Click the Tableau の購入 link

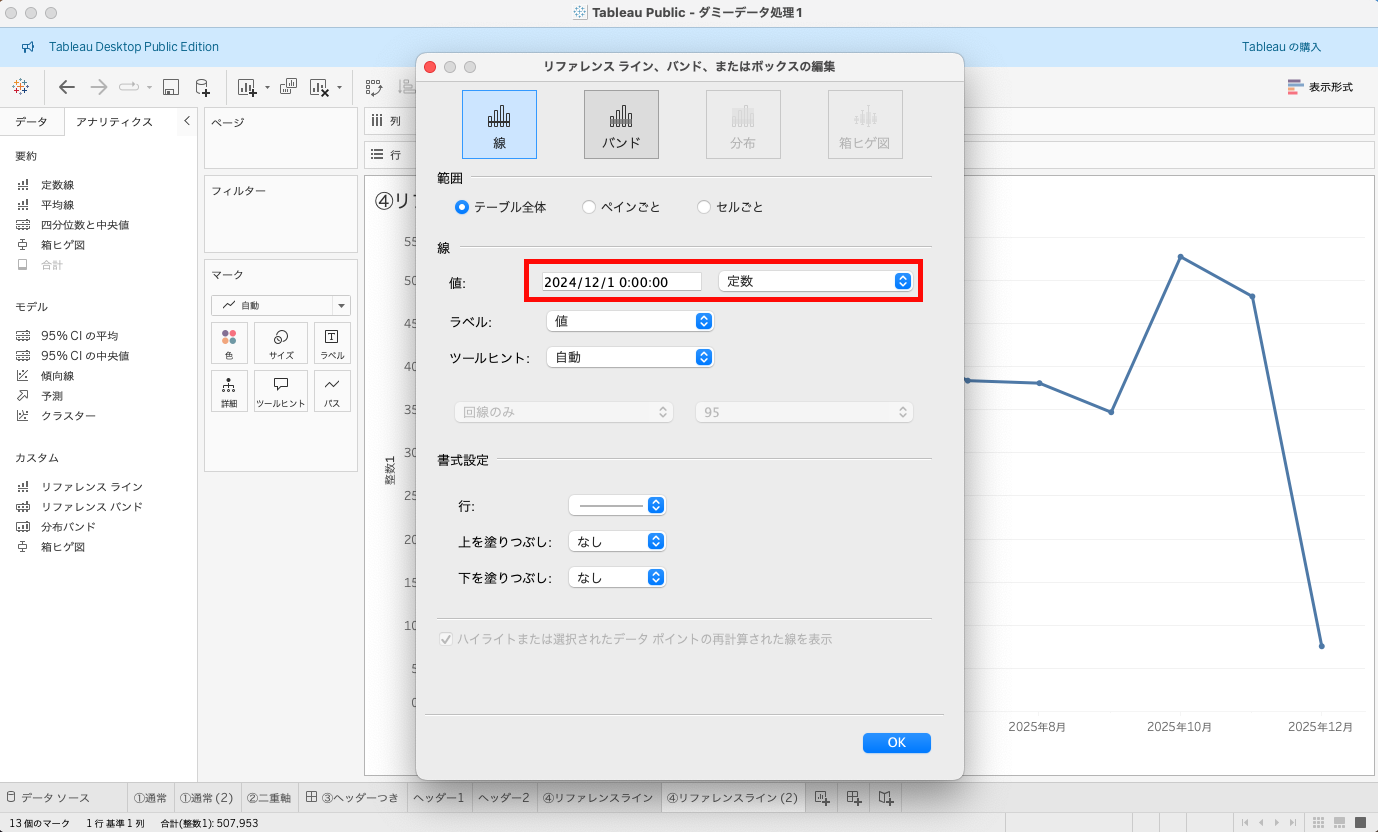pos(1281,47)
